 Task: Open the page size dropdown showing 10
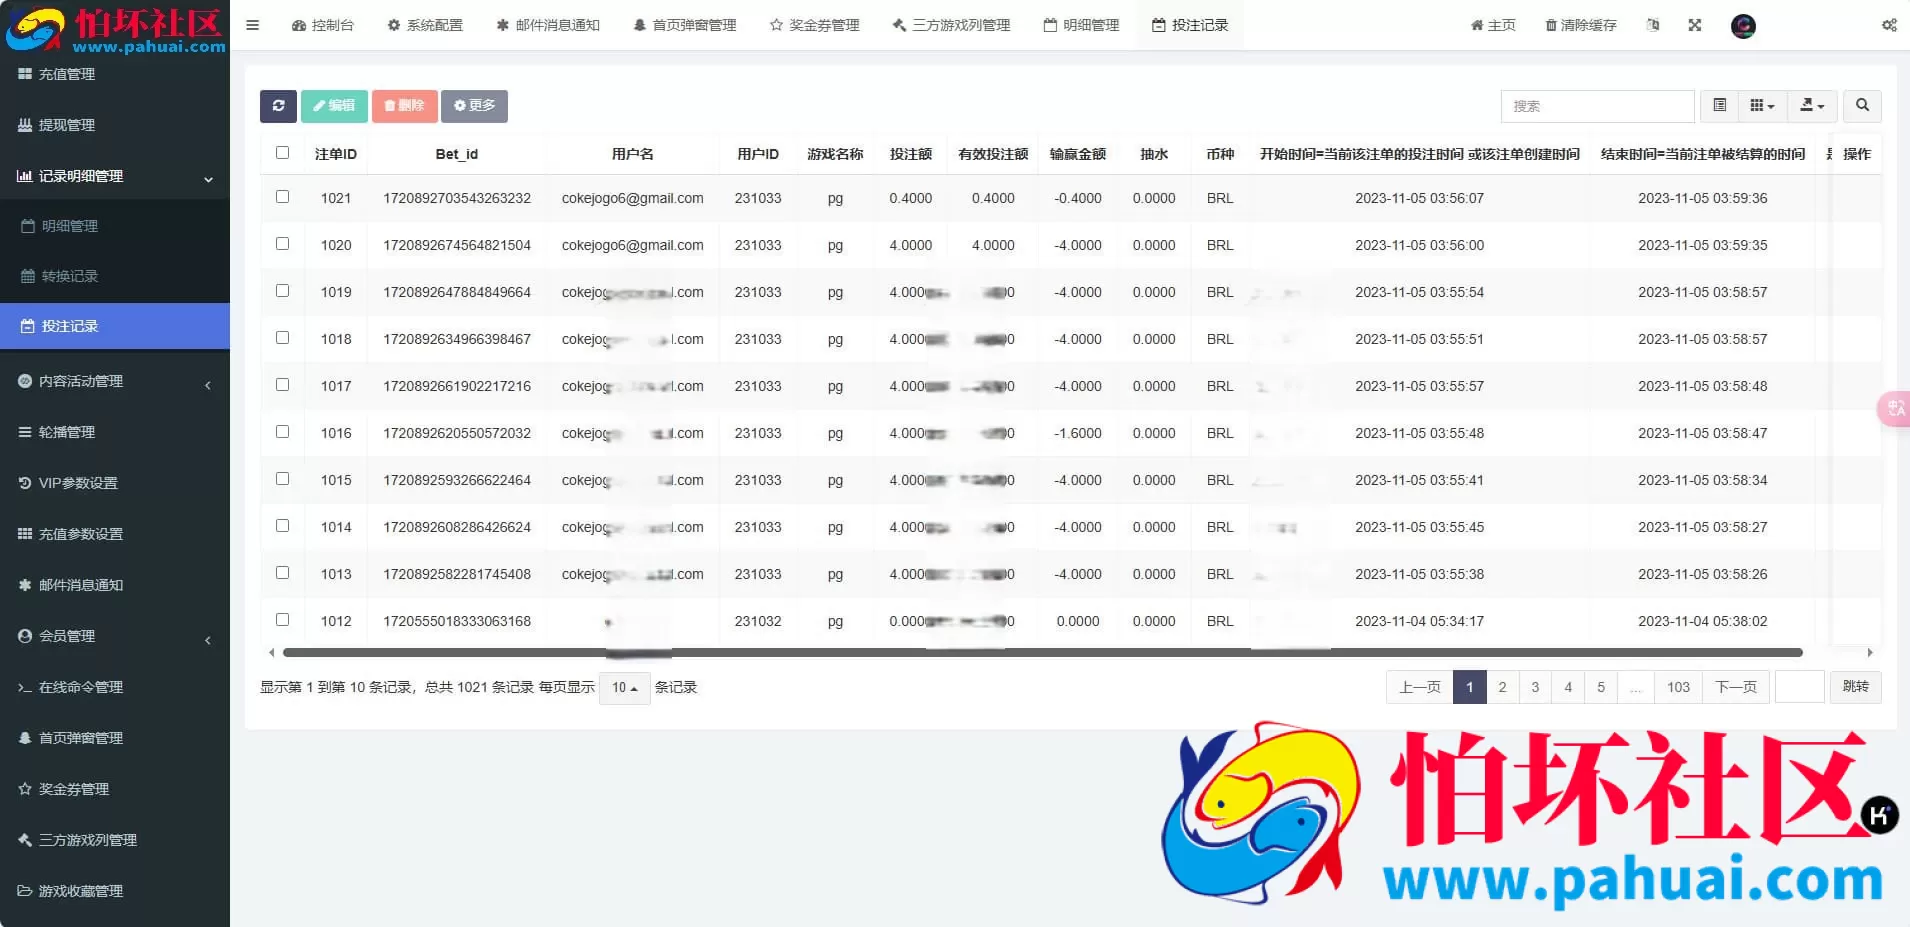[623, 688]
